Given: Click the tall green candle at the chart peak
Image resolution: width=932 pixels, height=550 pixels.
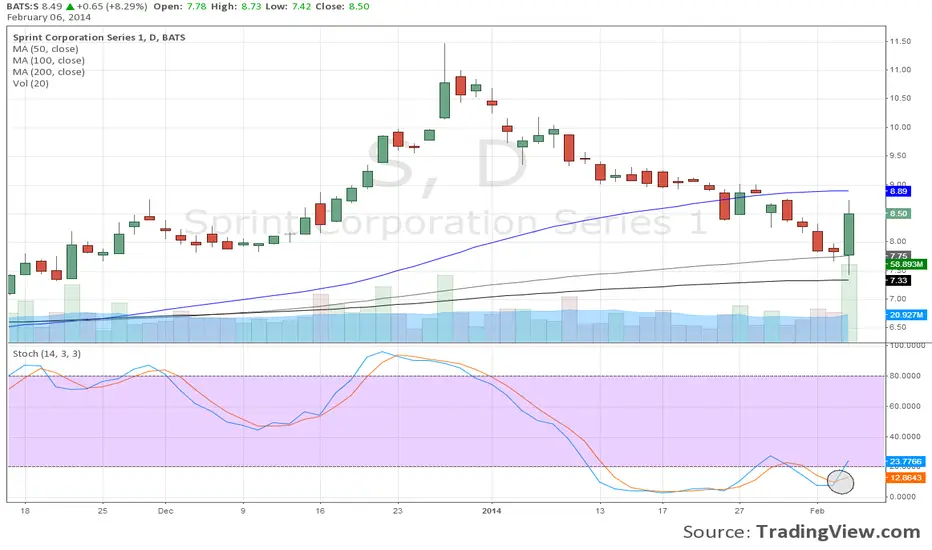Looking at the screenshot, I should pyautogui.click(x=445, y=100).
